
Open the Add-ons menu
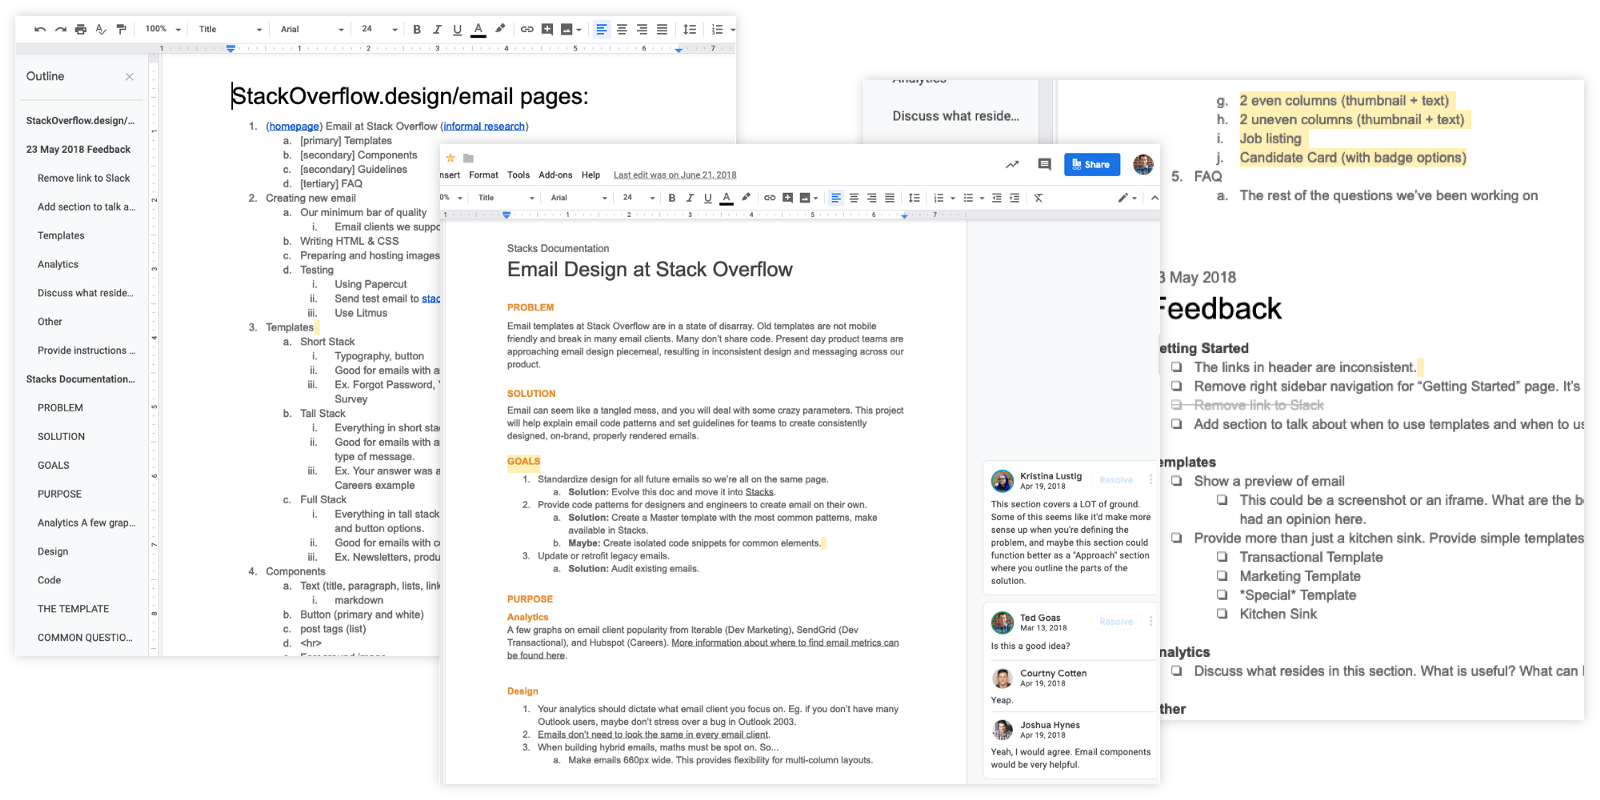[555, 175]
